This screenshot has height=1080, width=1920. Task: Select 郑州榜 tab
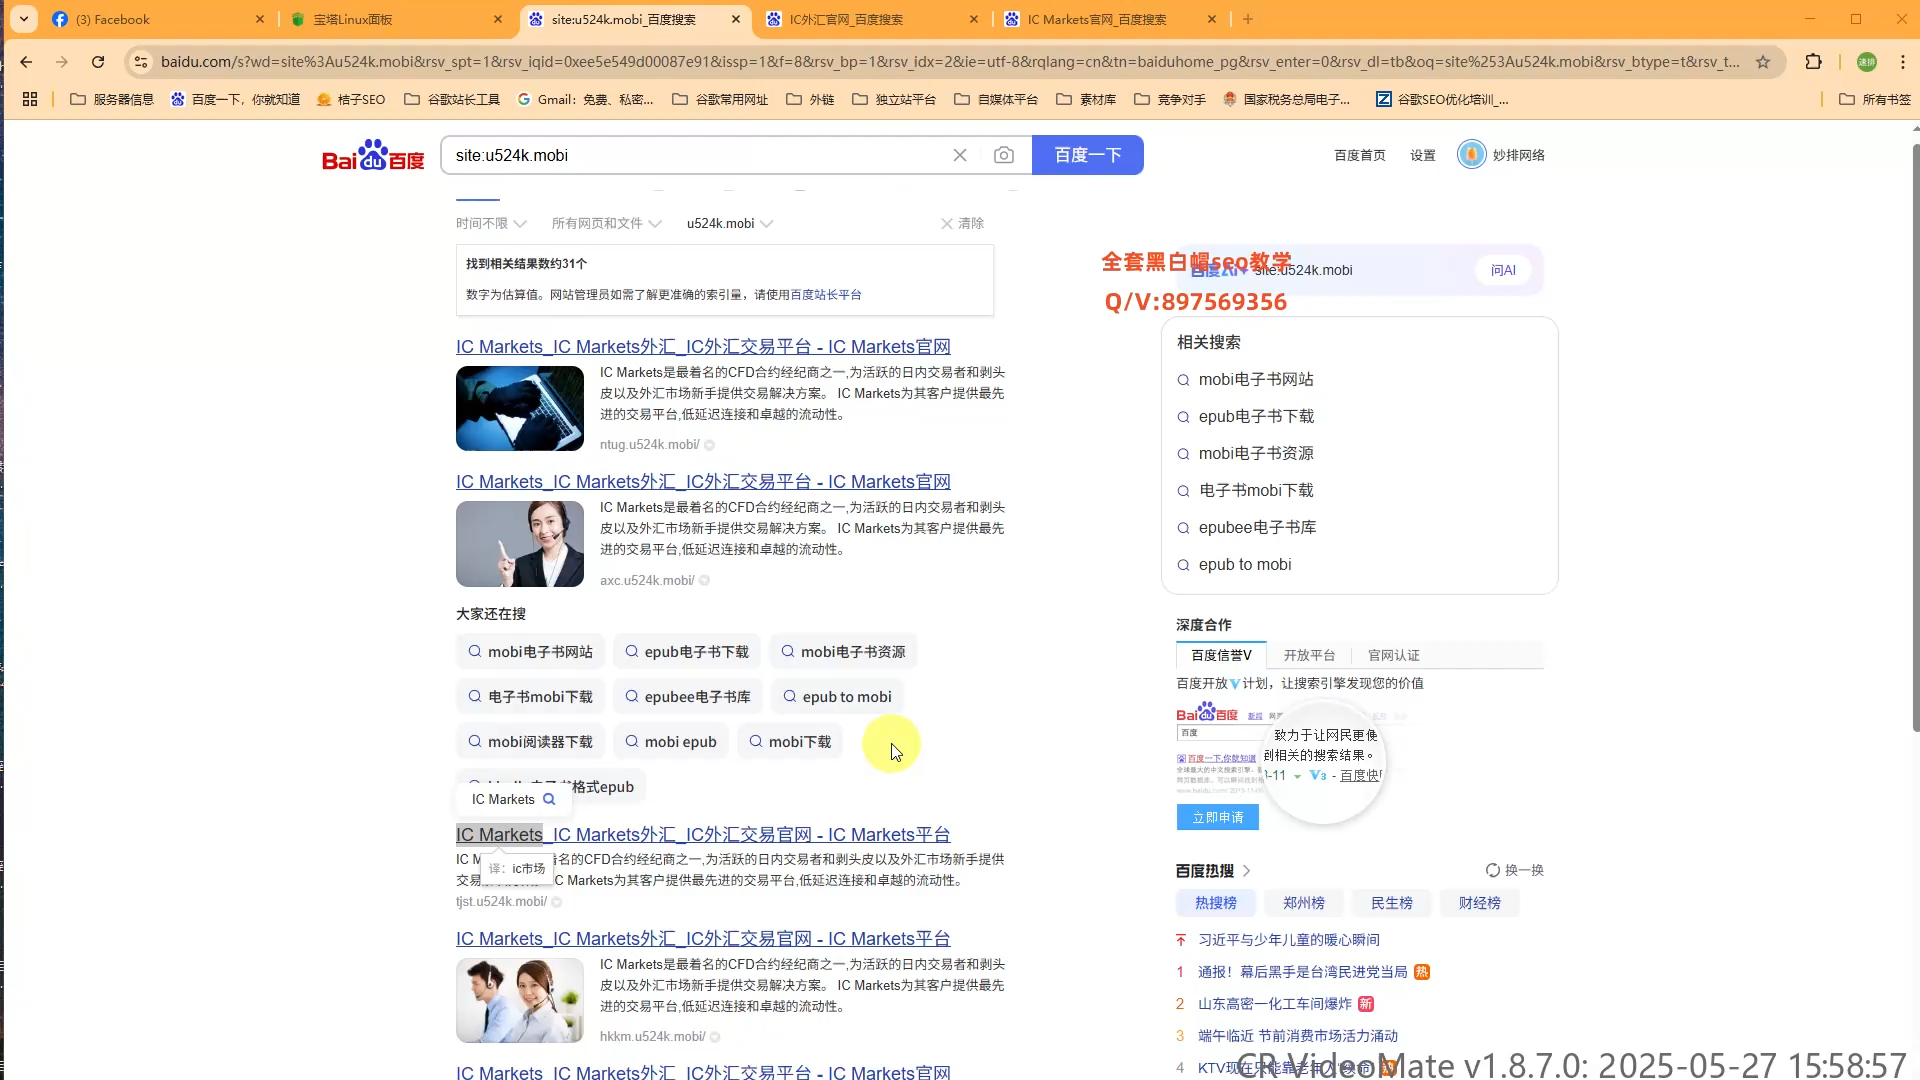[x=1304, y=903]
